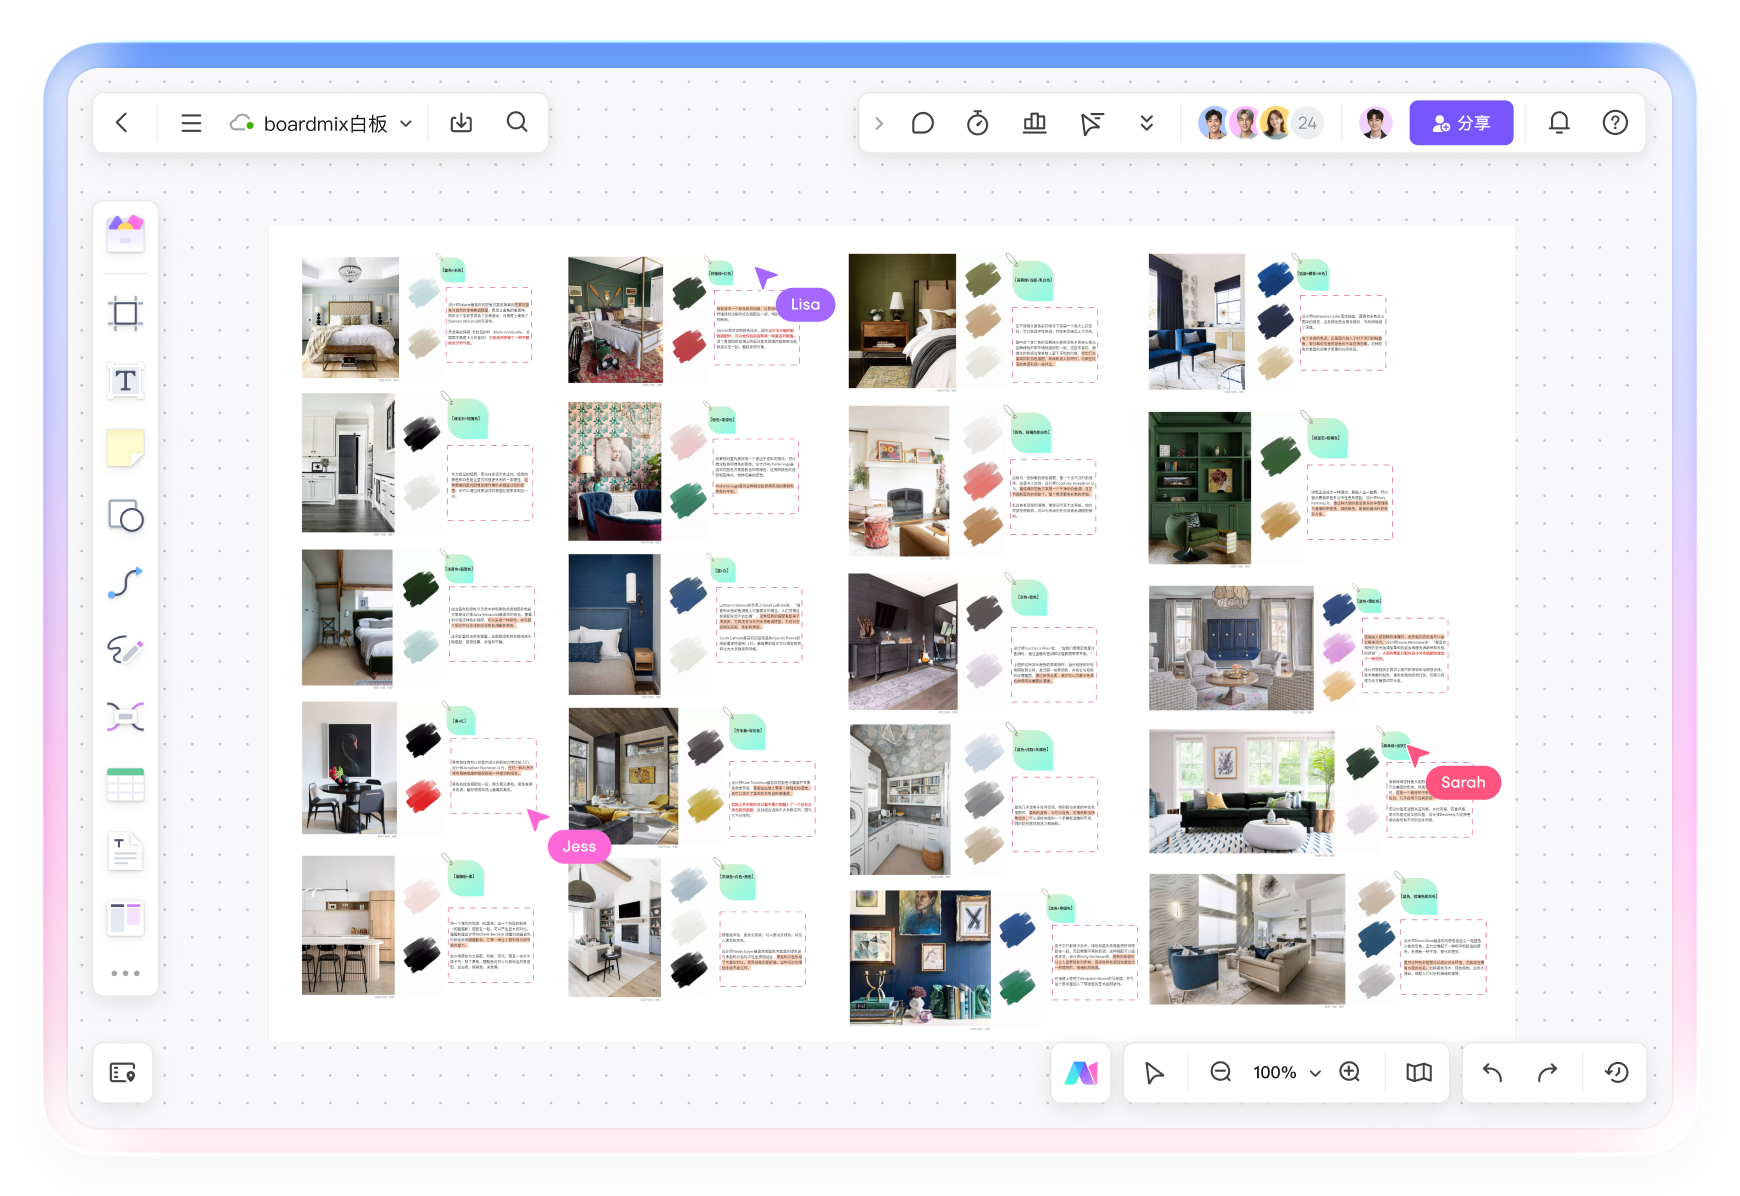Open the comments bubble icon
The height and width of the screenshot is (1196, 1740).
point(922,123)
